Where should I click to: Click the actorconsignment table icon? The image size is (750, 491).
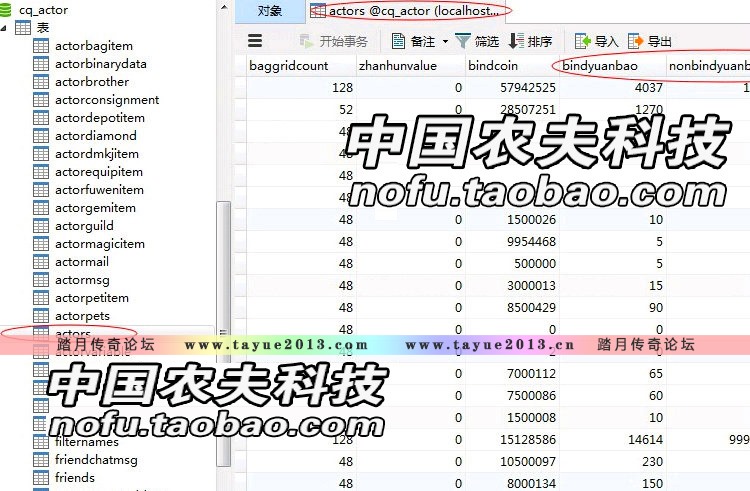click(41, 99)
